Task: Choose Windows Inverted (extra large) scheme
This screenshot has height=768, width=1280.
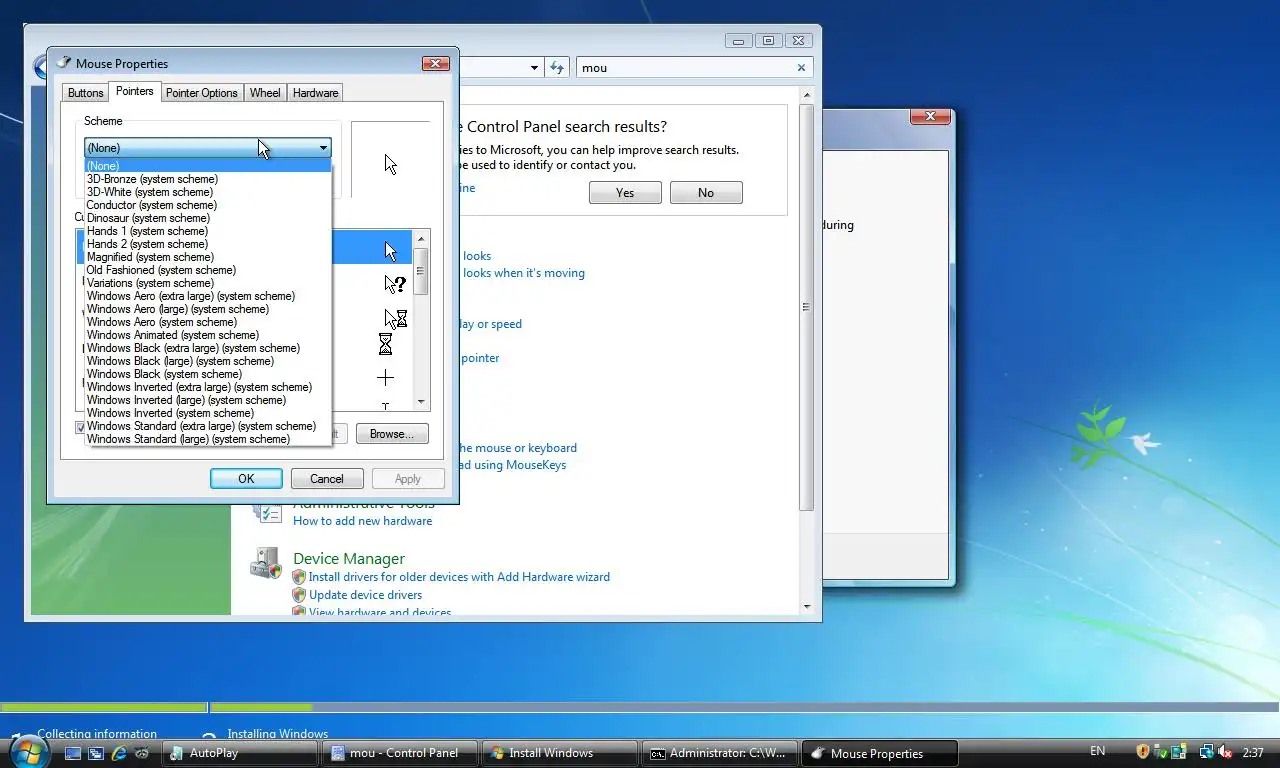Action: coord(207,387)
